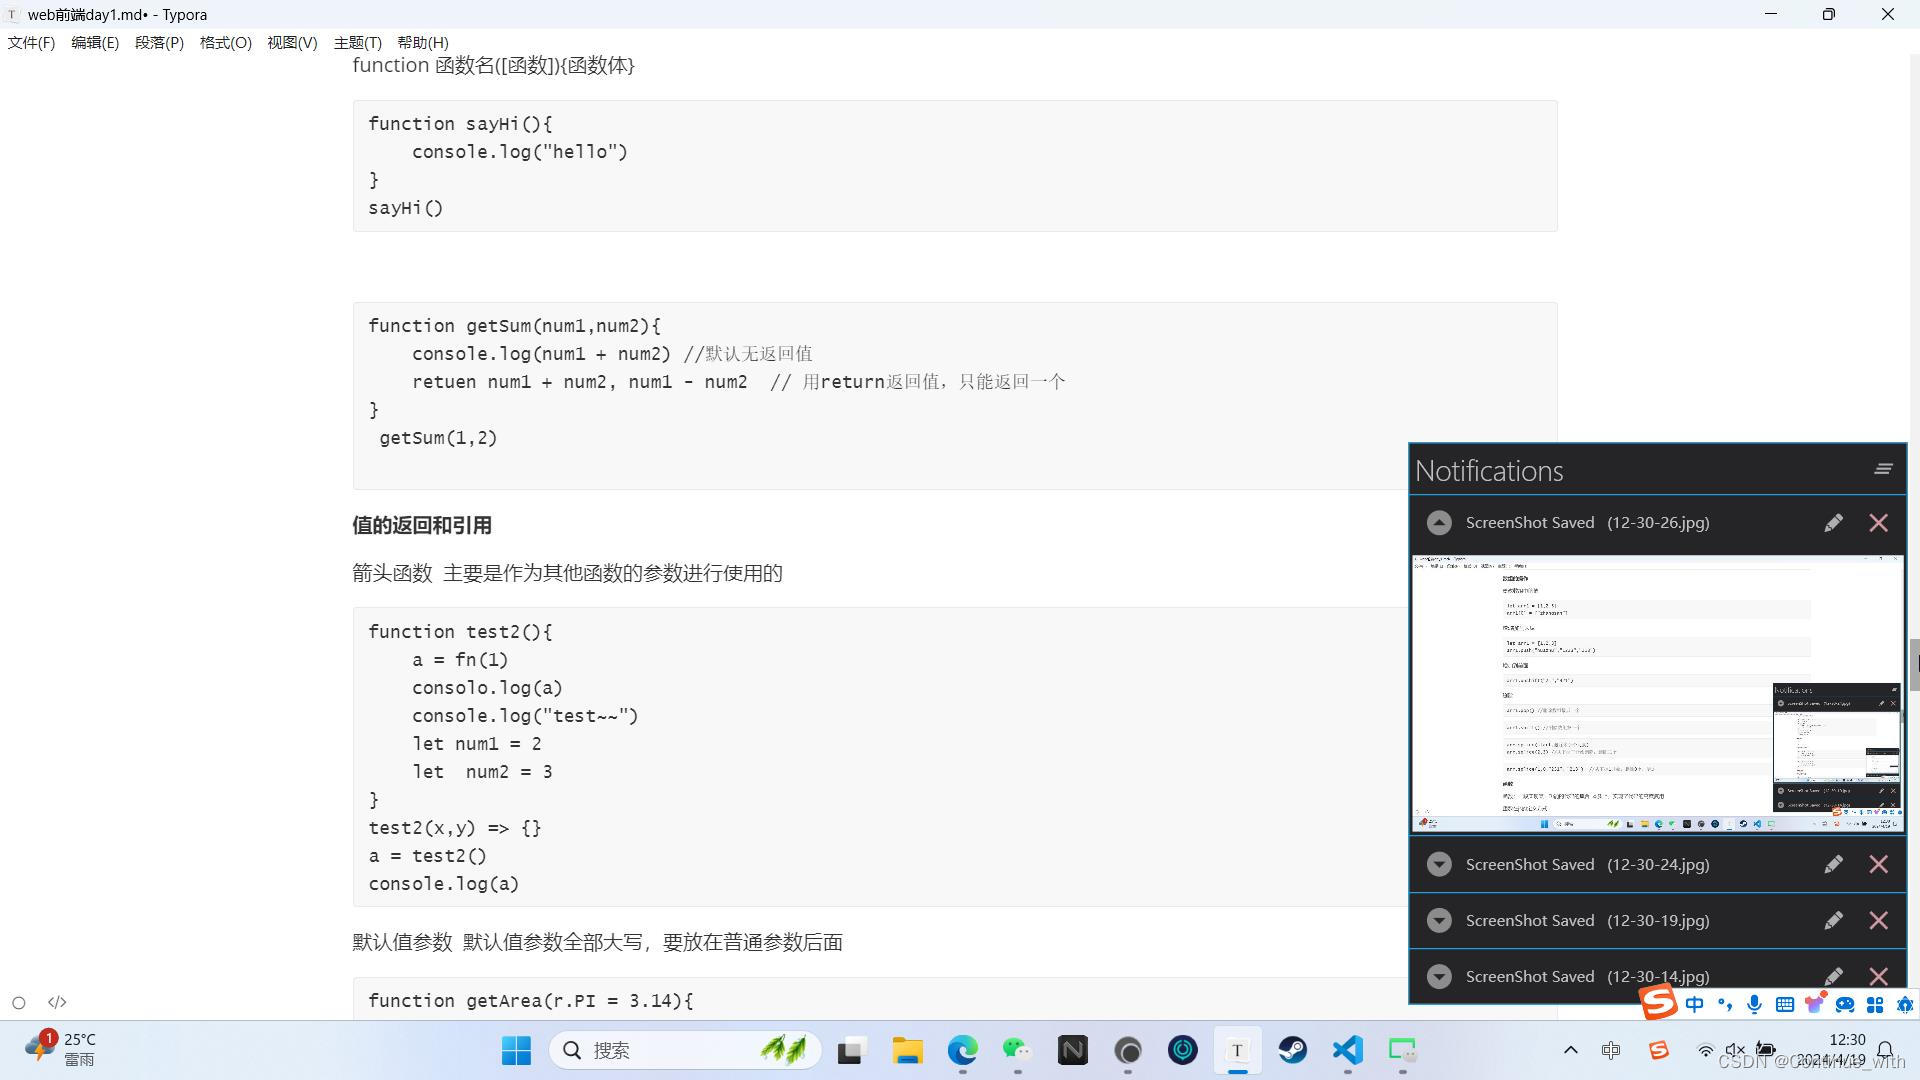The image size is (1920, 1080).
Task: Open the screenshot preview thumbnail
Action: click(x=1656, y=693)
